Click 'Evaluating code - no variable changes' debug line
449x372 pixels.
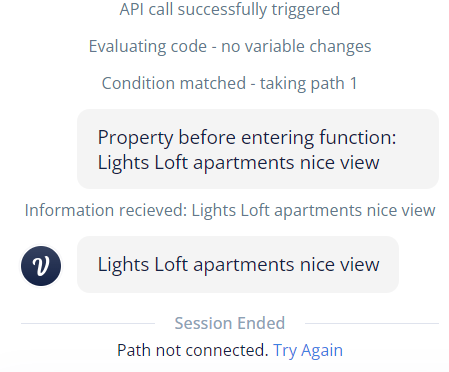click(x=230, y=46)
